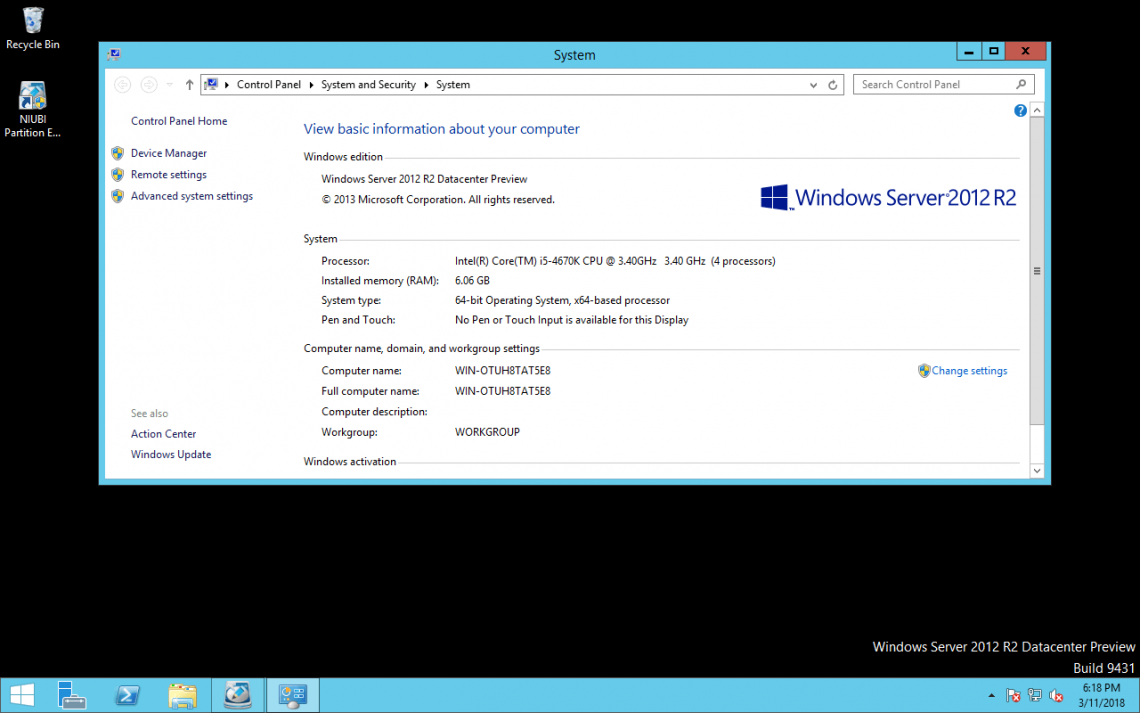Open address bar history dropdown
Image resolution: width=1140 pixels, height=713 pixels.
click(813, 85)
